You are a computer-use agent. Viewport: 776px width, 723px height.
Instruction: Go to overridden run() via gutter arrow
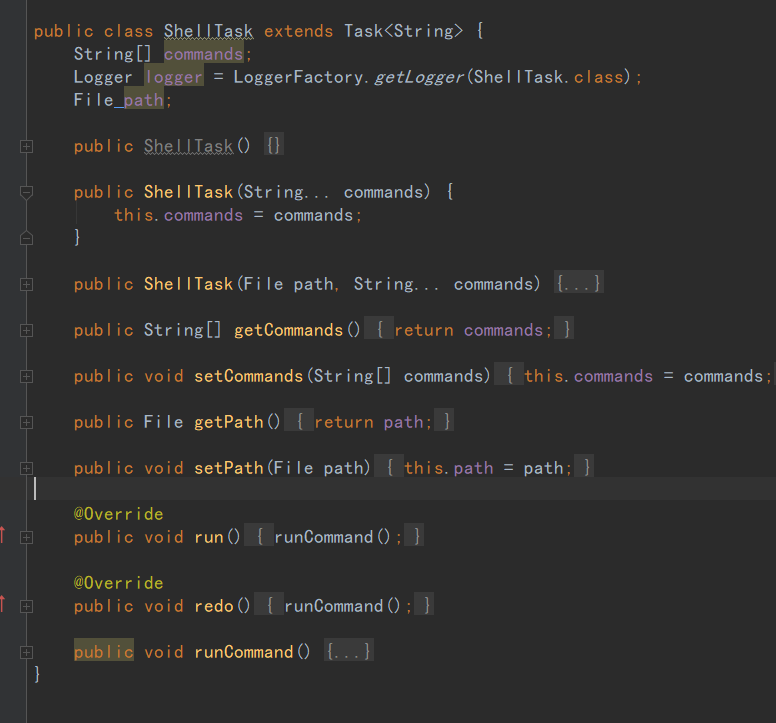(3, 535)
